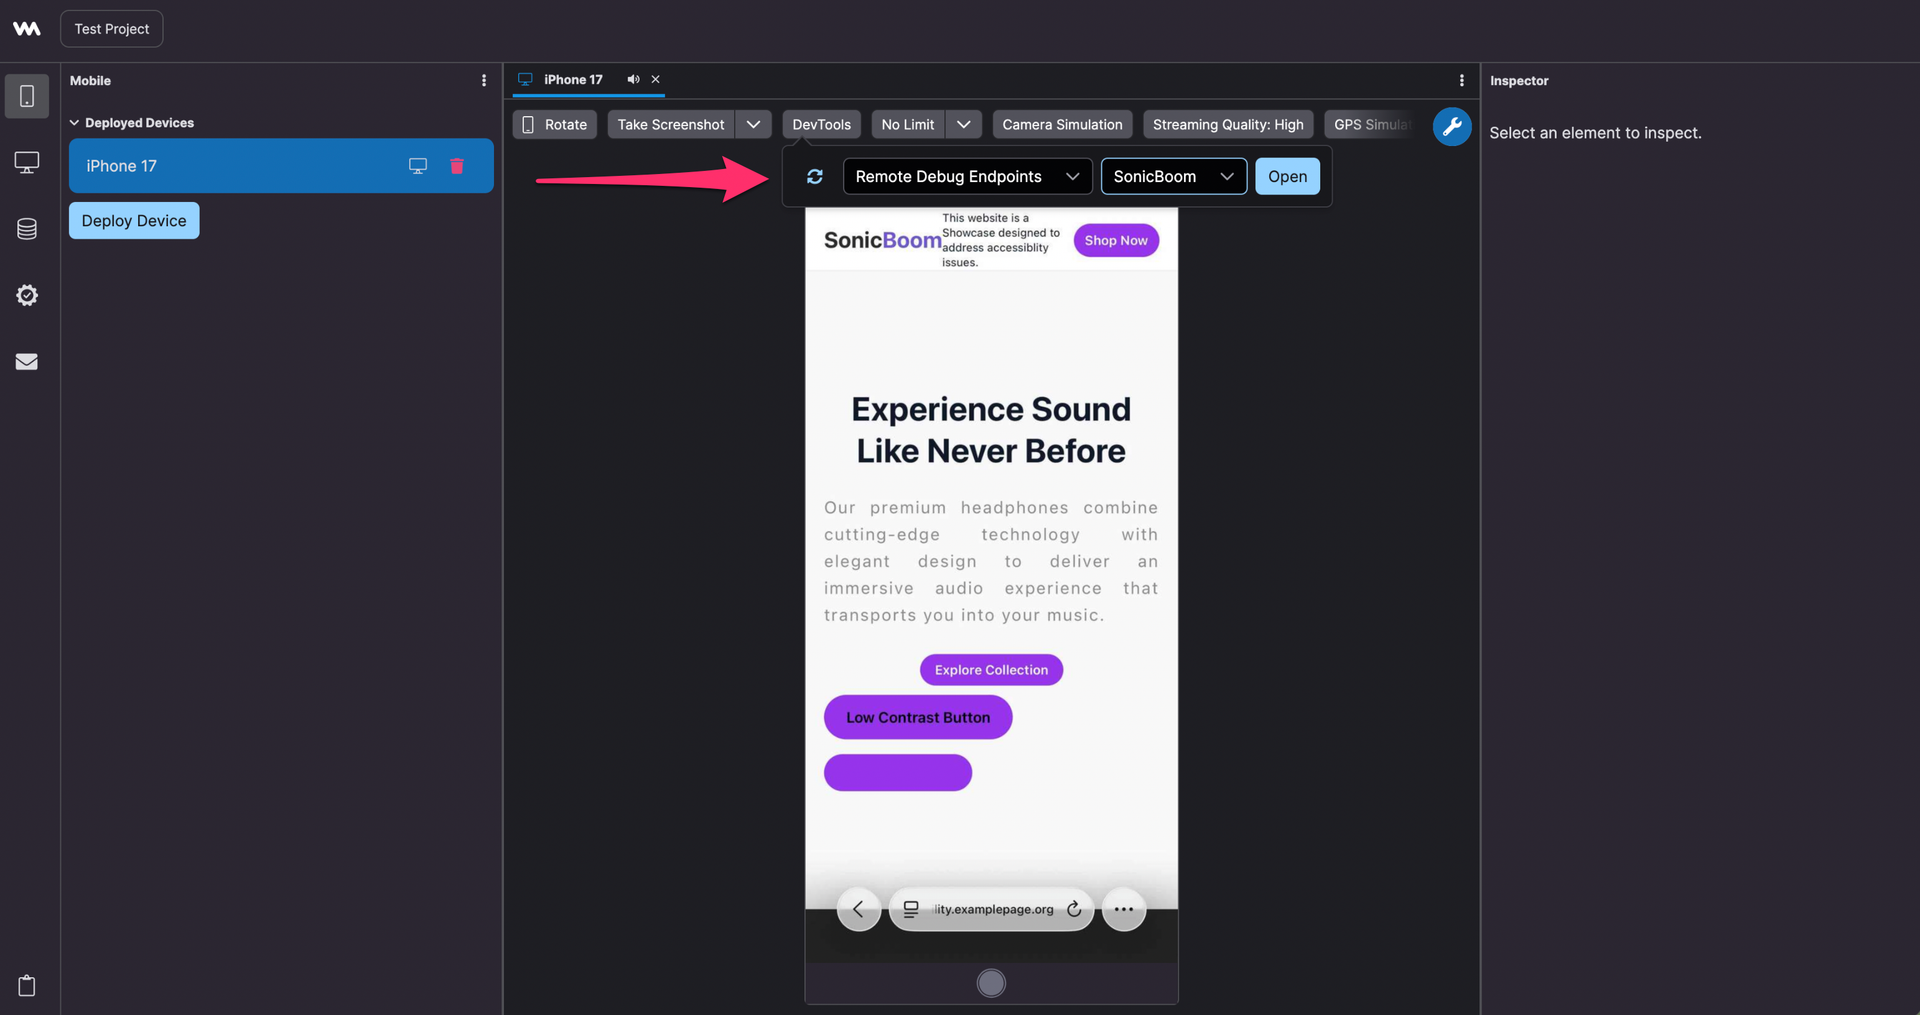
Task: Click Streaming Quality: High button
Action: [x=1228, y=124]
